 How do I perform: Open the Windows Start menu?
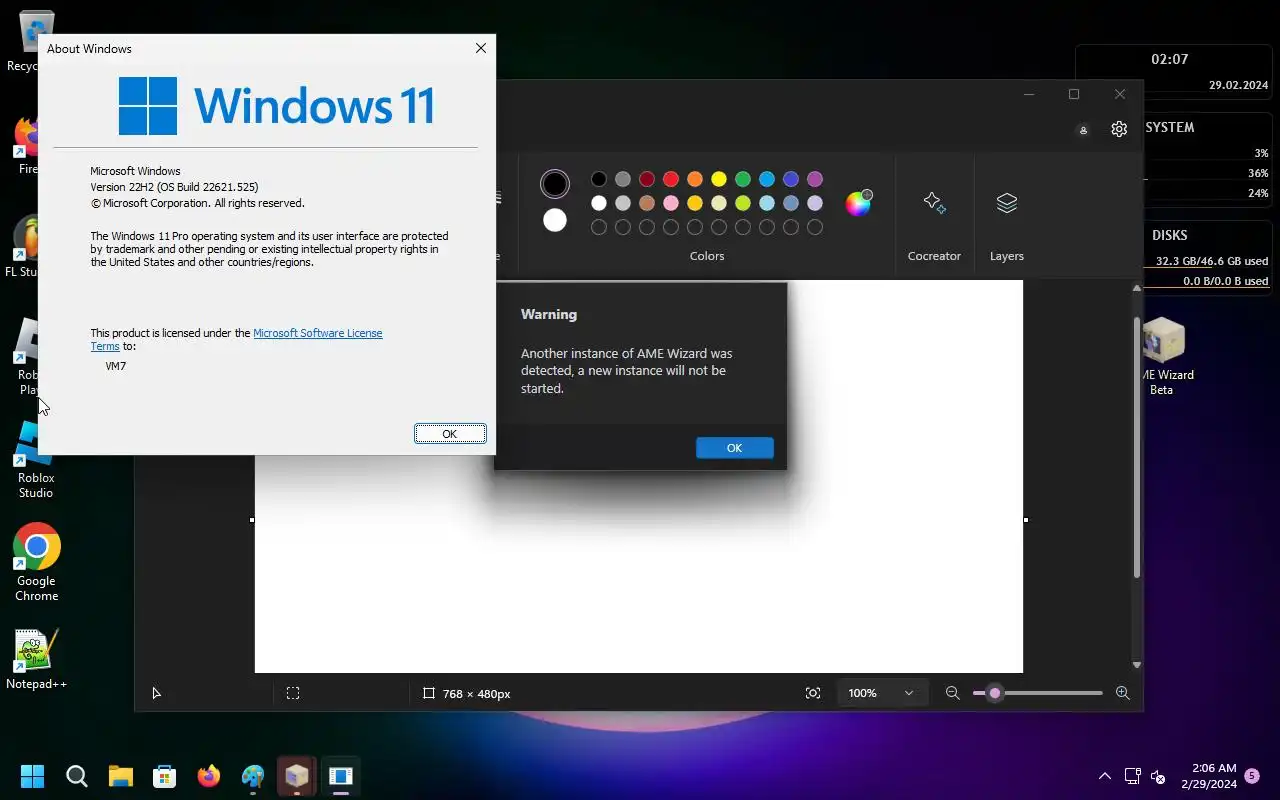(x=32, y=776)
